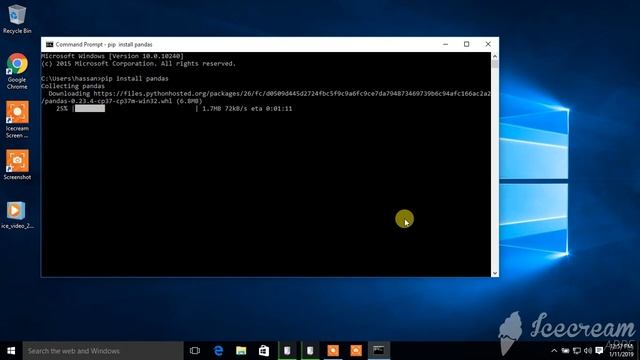Open the volume tray icon
The height and width of the screenshot is (360, 640).
tap(588, 351)
